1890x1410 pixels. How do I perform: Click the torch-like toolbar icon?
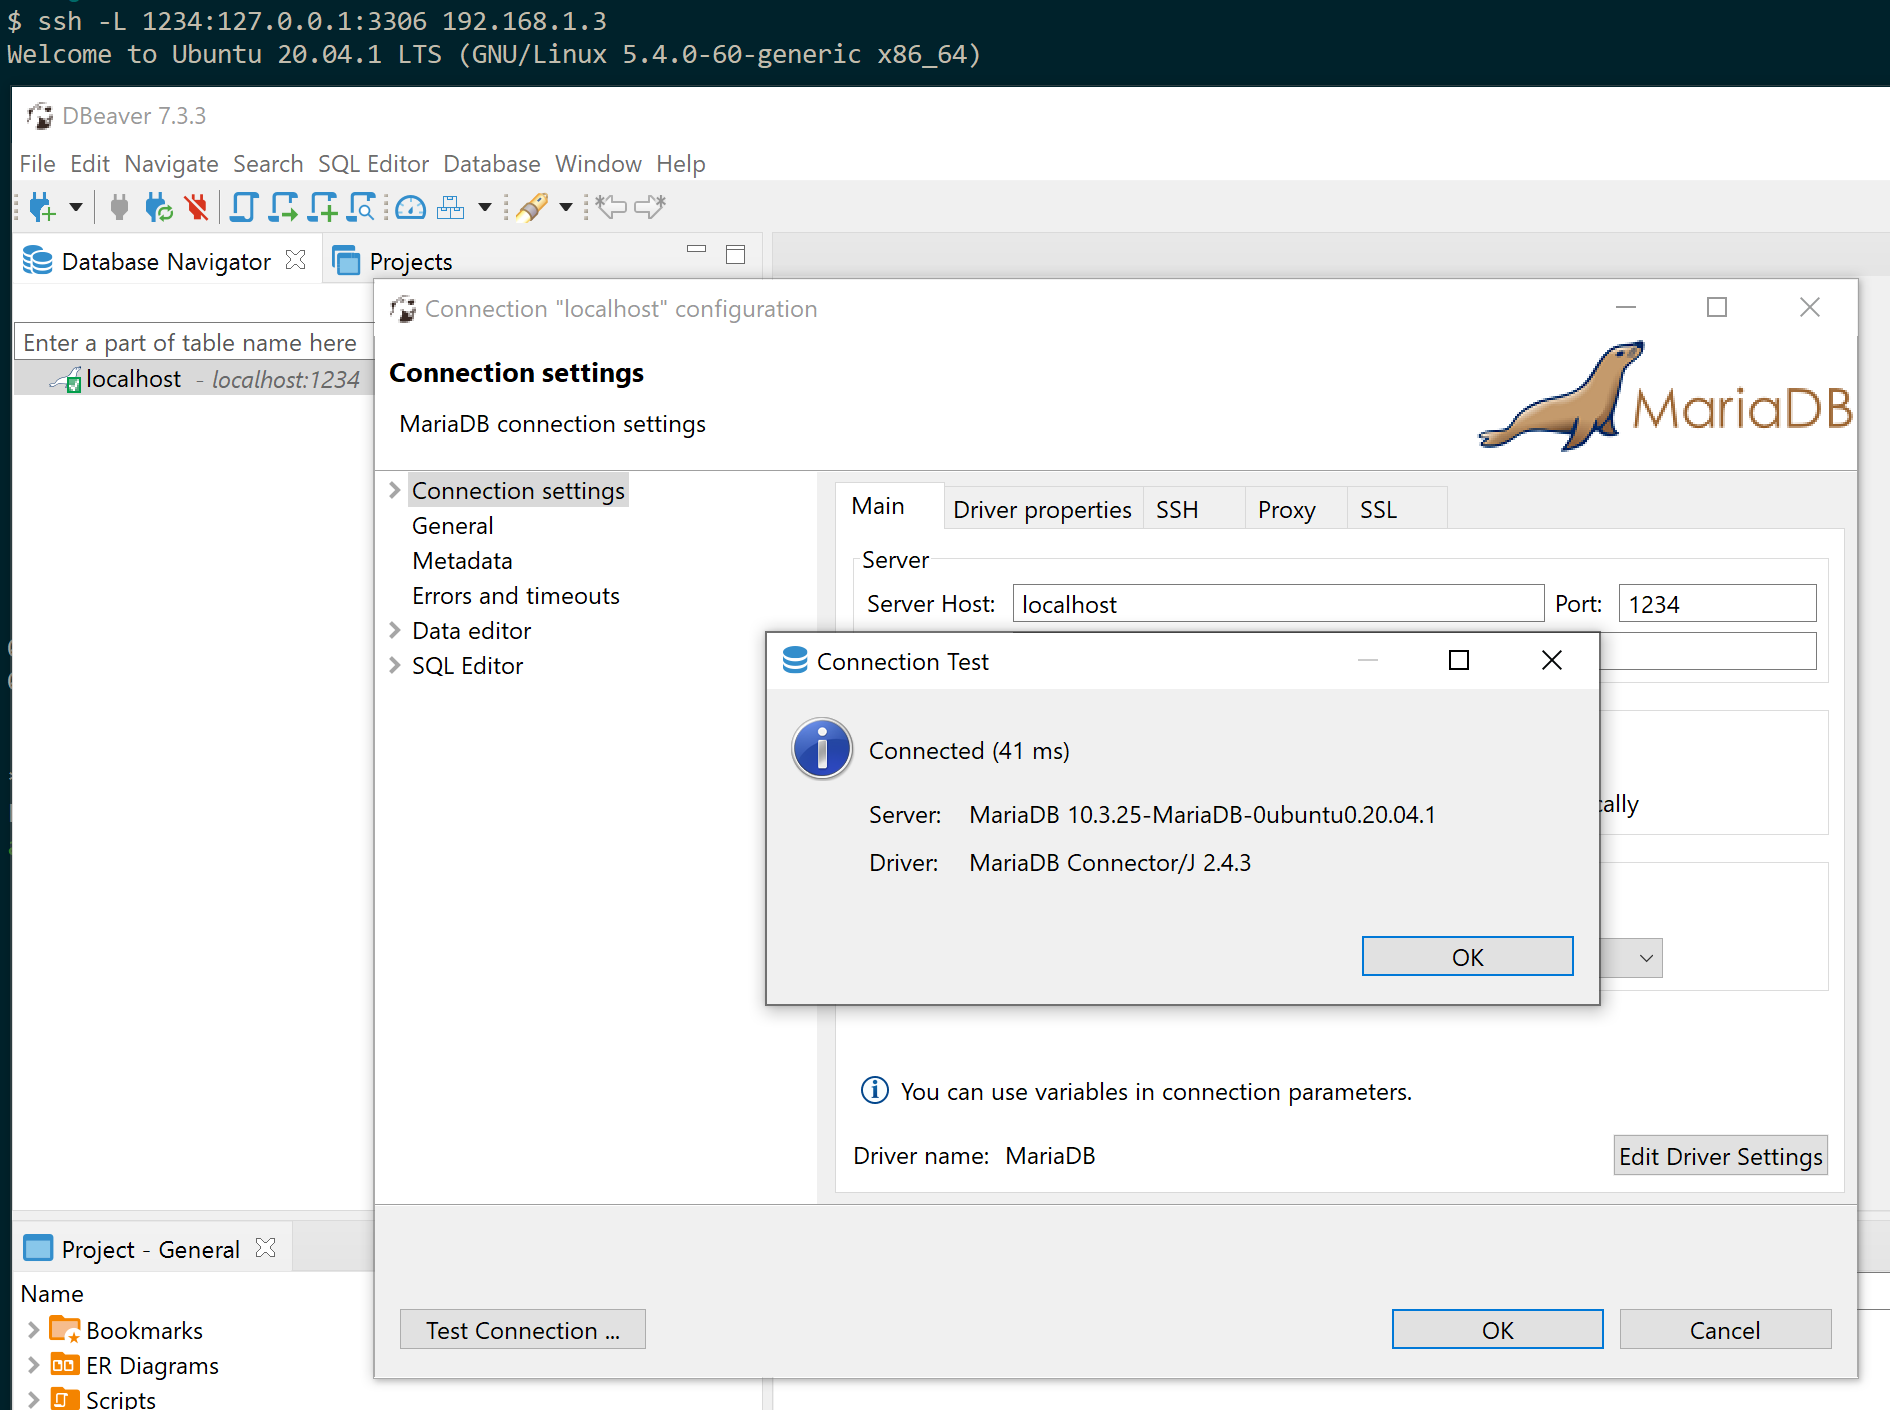tap(532, 207)
